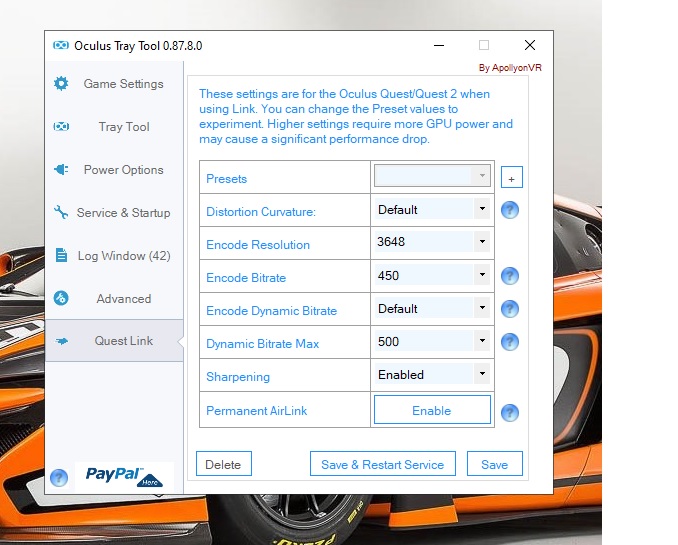Click the Permanent AirLink label
Viewport: 678px width, 545px height.
coord(256,410)
